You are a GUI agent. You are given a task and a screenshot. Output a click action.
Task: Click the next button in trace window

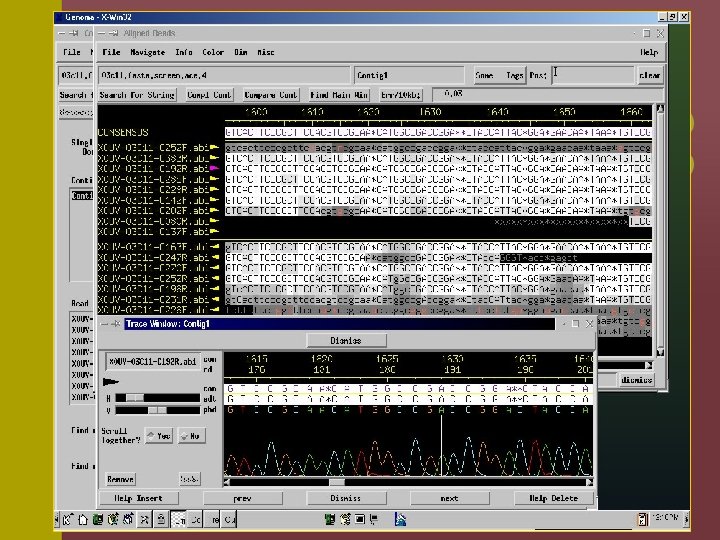449,498
